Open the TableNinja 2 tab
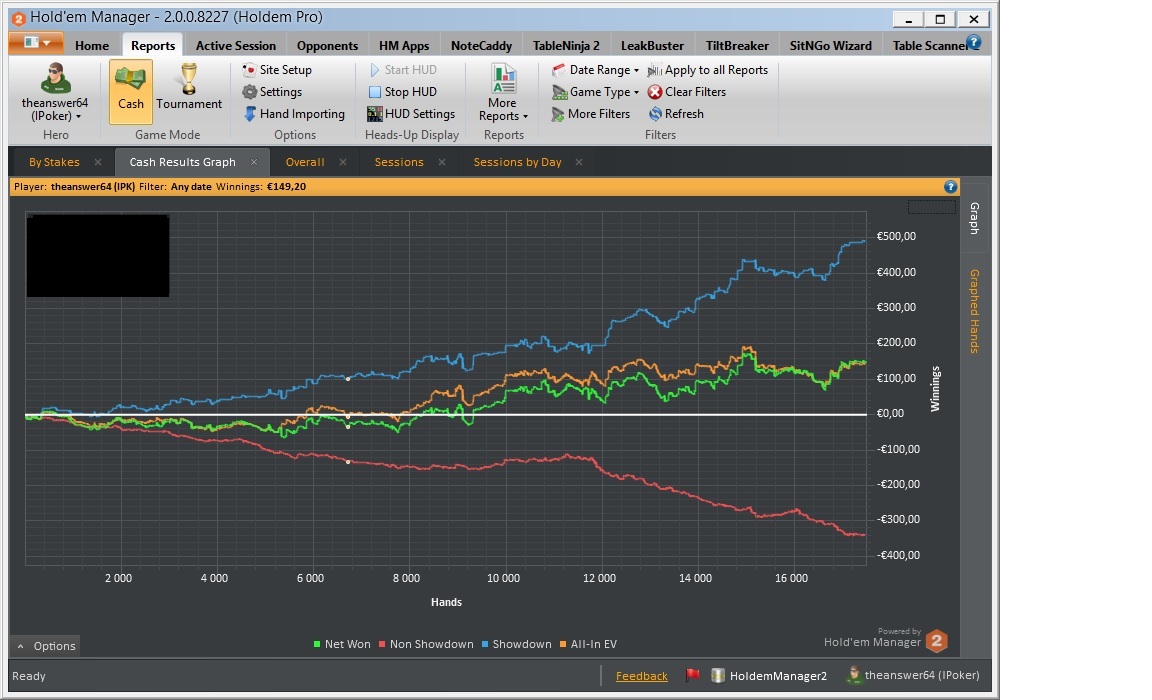1152x700 pixels. (x=566, y=46)
